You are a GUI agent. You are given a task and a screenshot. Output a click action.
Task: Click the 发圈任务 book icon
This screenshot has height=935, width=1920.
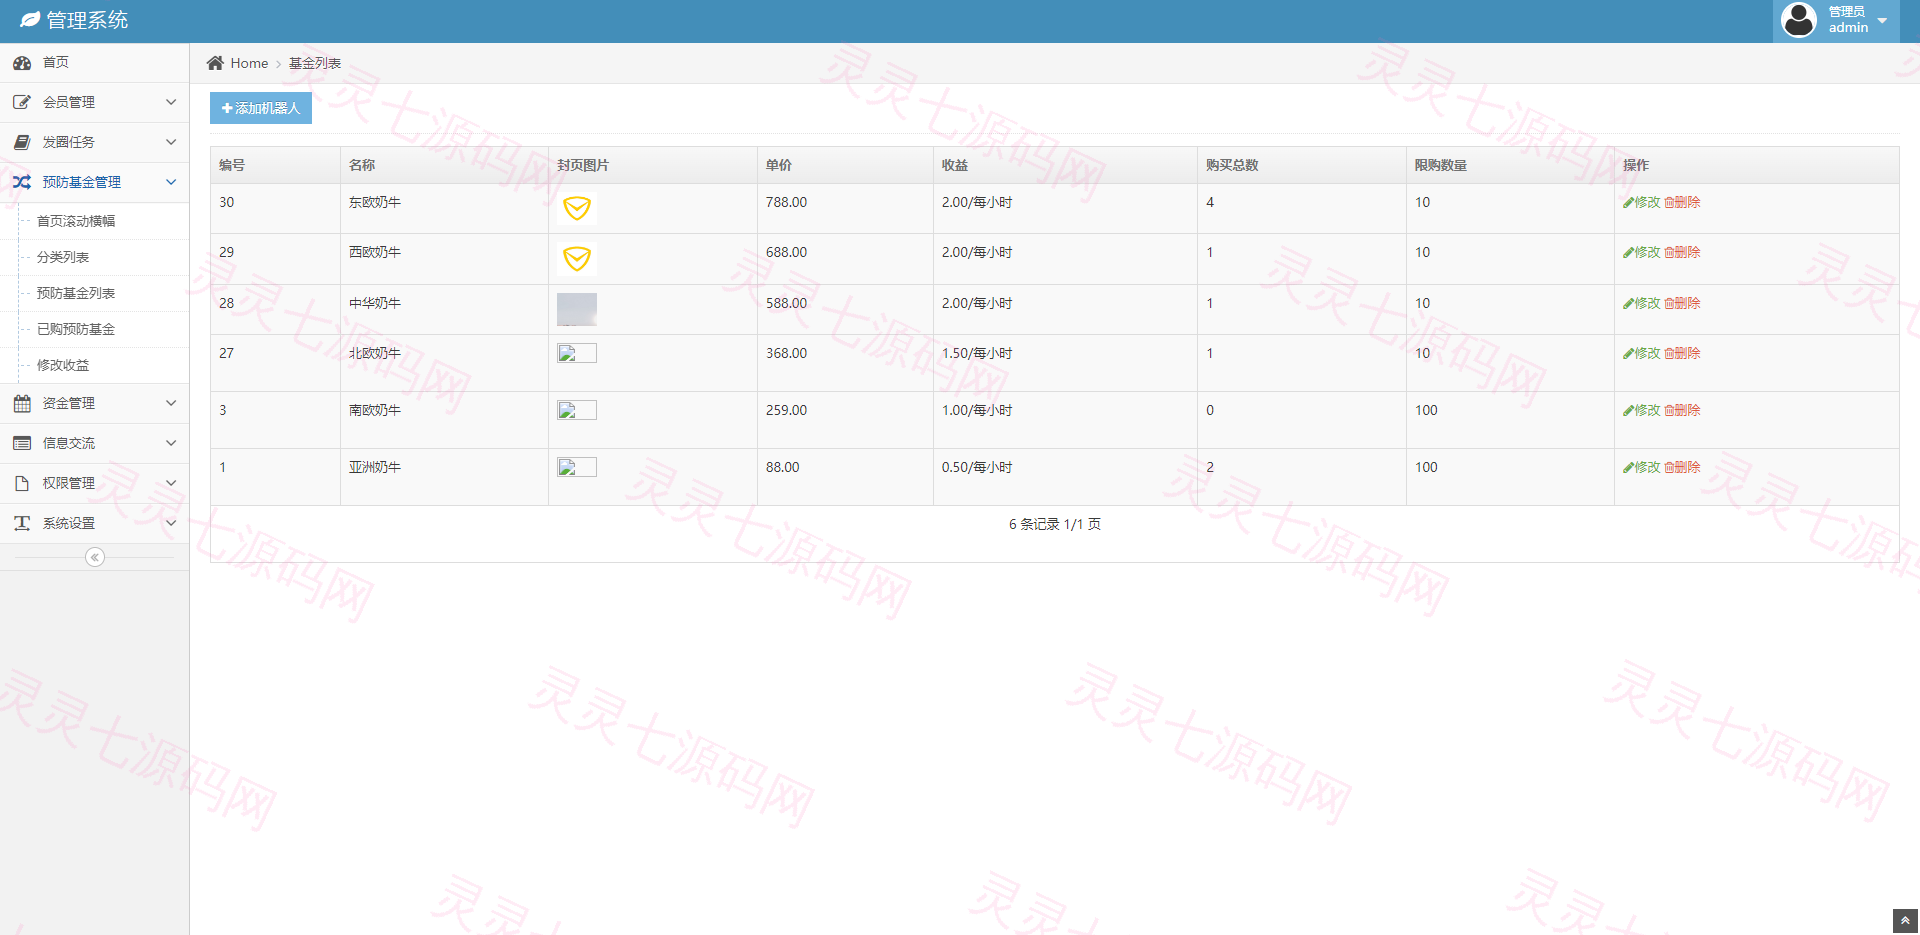[x=22, y=142]
